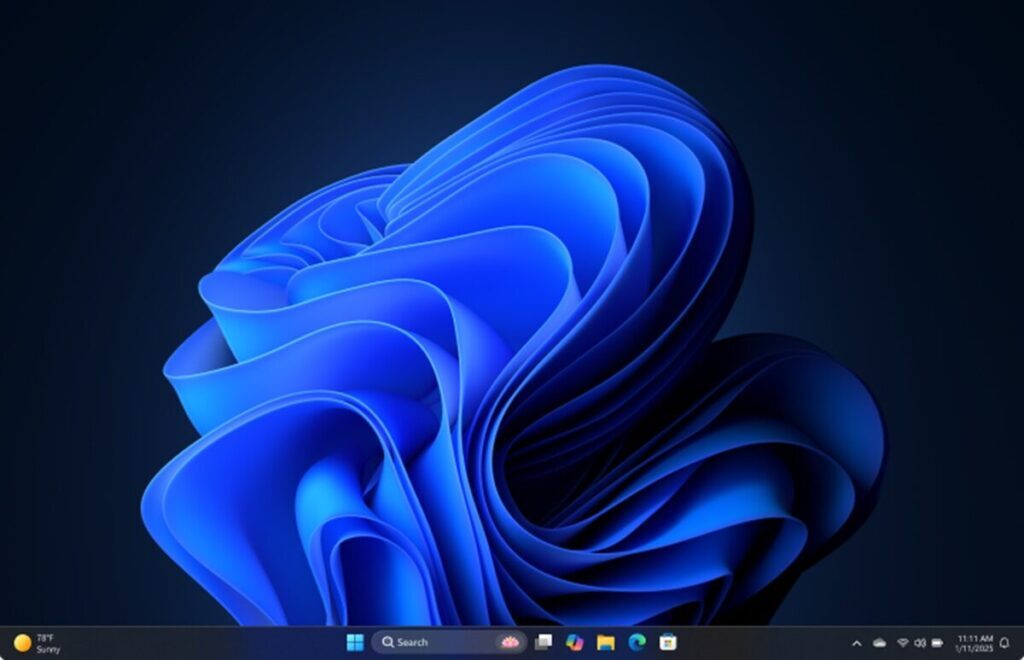
Task: Open the Windows Start menu
Action: coord(355,642)
